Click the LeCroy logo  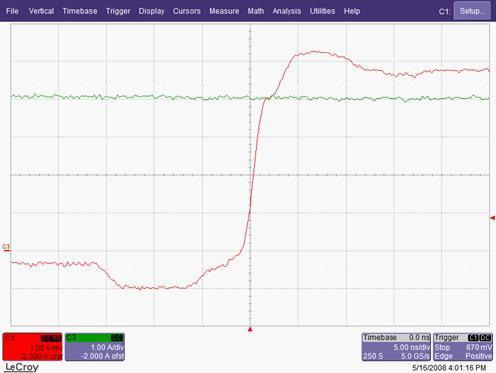[x=22, y=367]
